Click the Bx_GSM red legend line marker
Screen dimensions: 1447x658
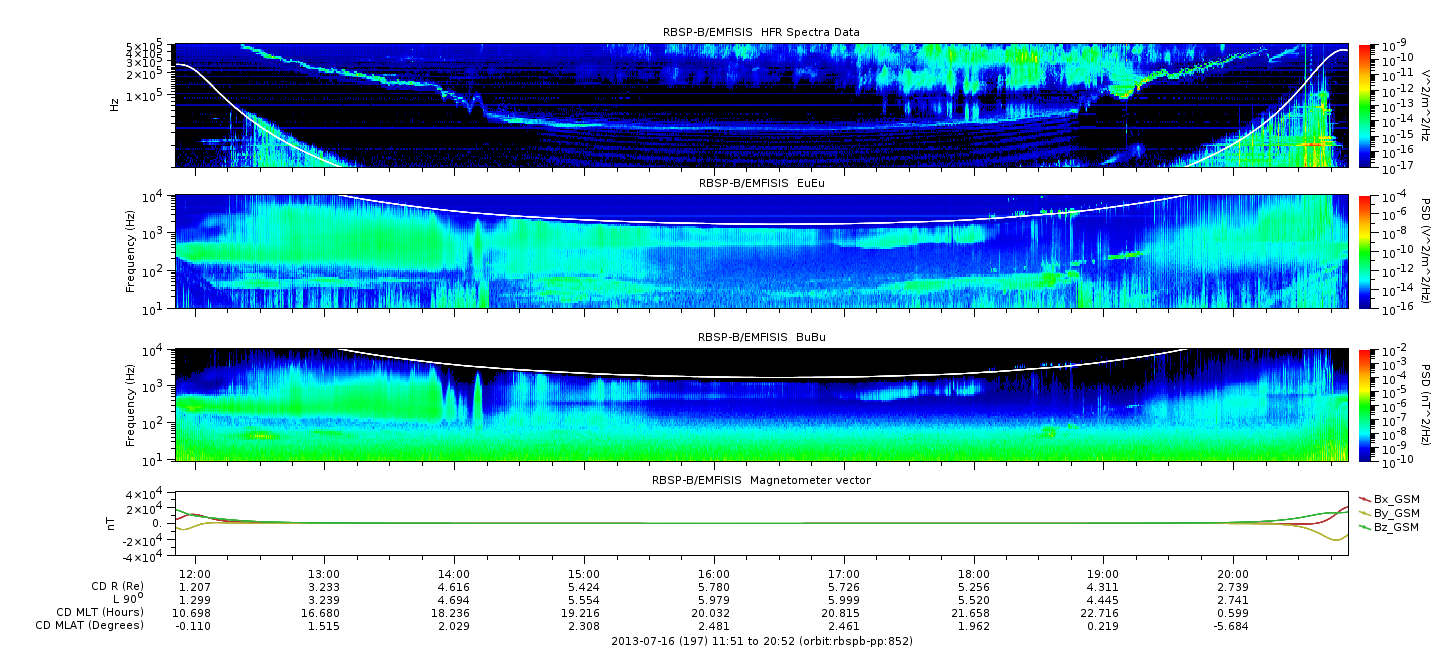(x=1364, y=498)
